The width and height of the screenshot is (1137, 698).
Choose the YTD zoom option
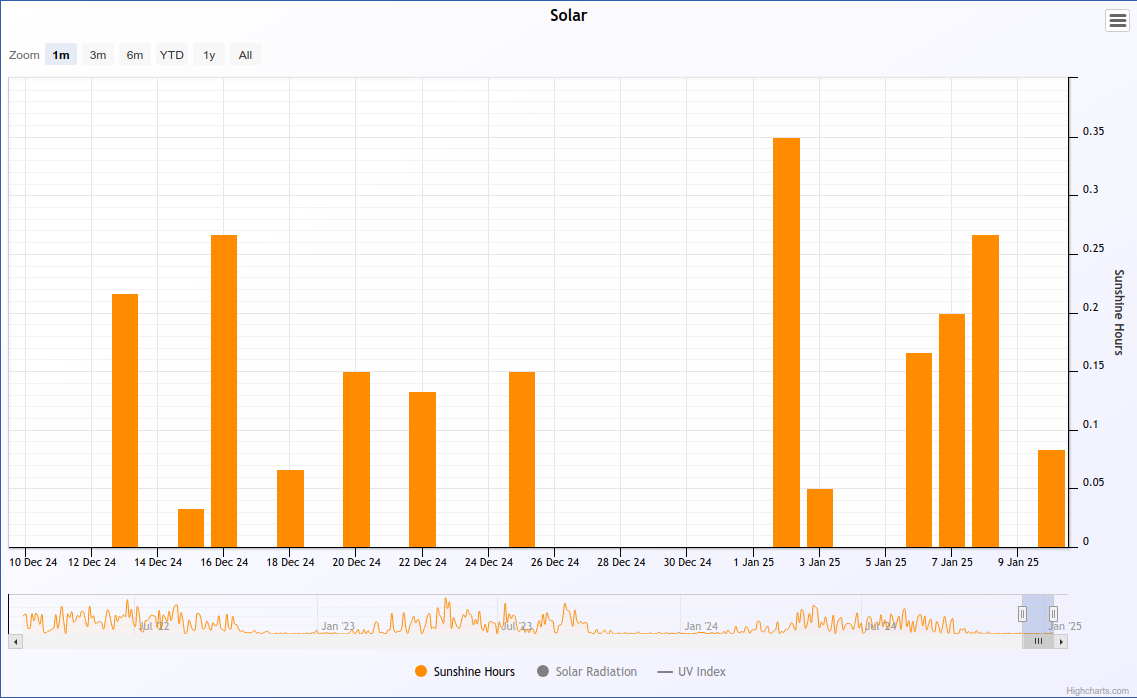tap(172, 55)
